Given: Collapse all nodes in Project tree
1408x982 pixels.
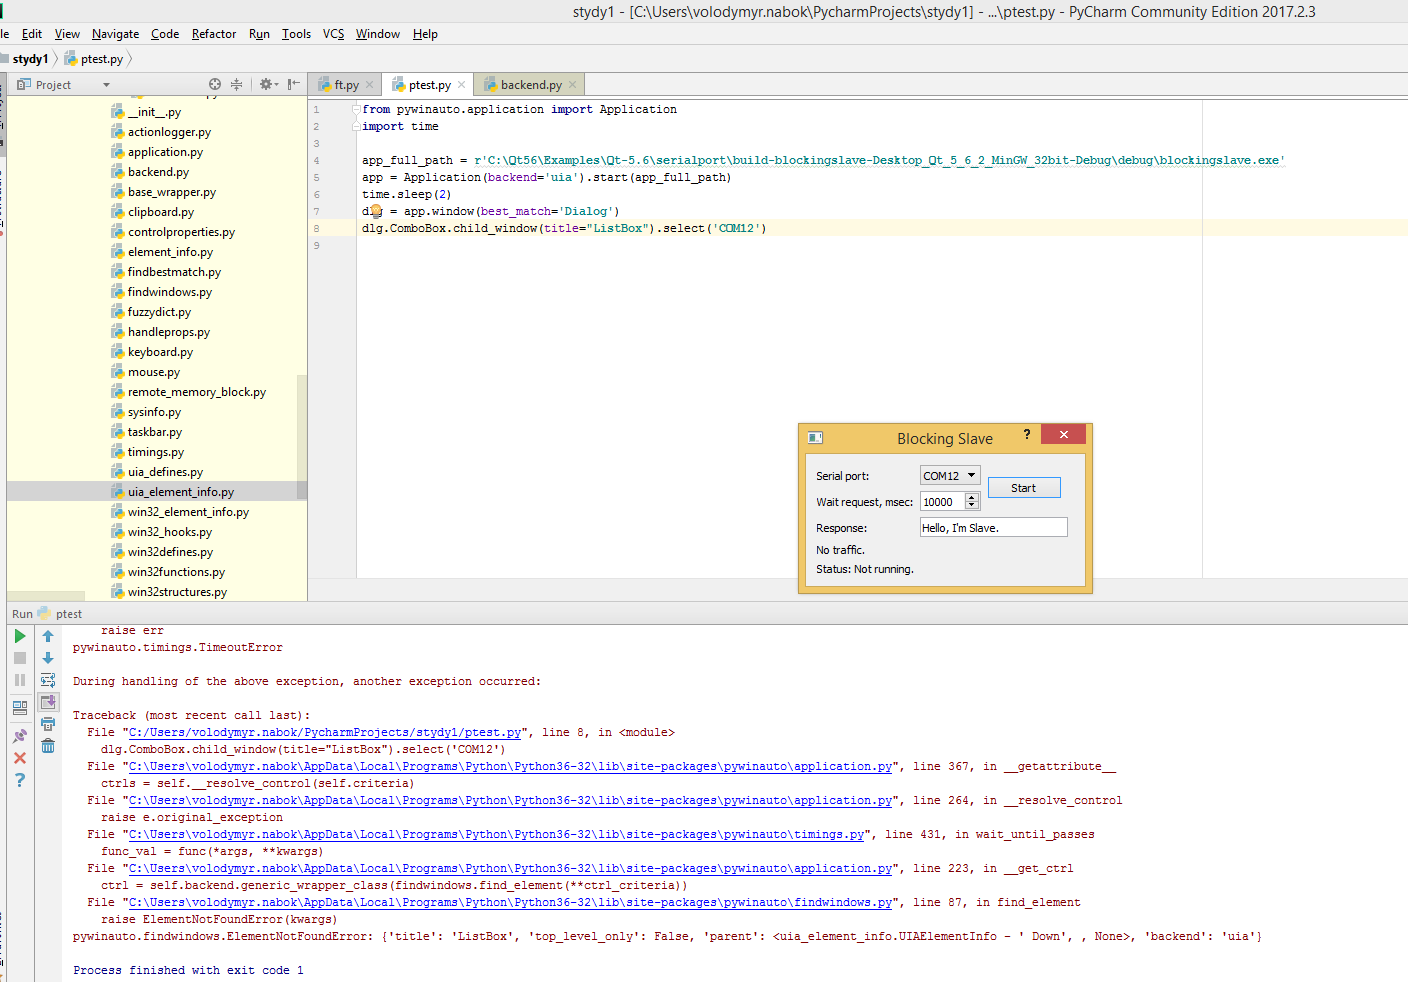Looking at the screenshot, I should [238, 84].
